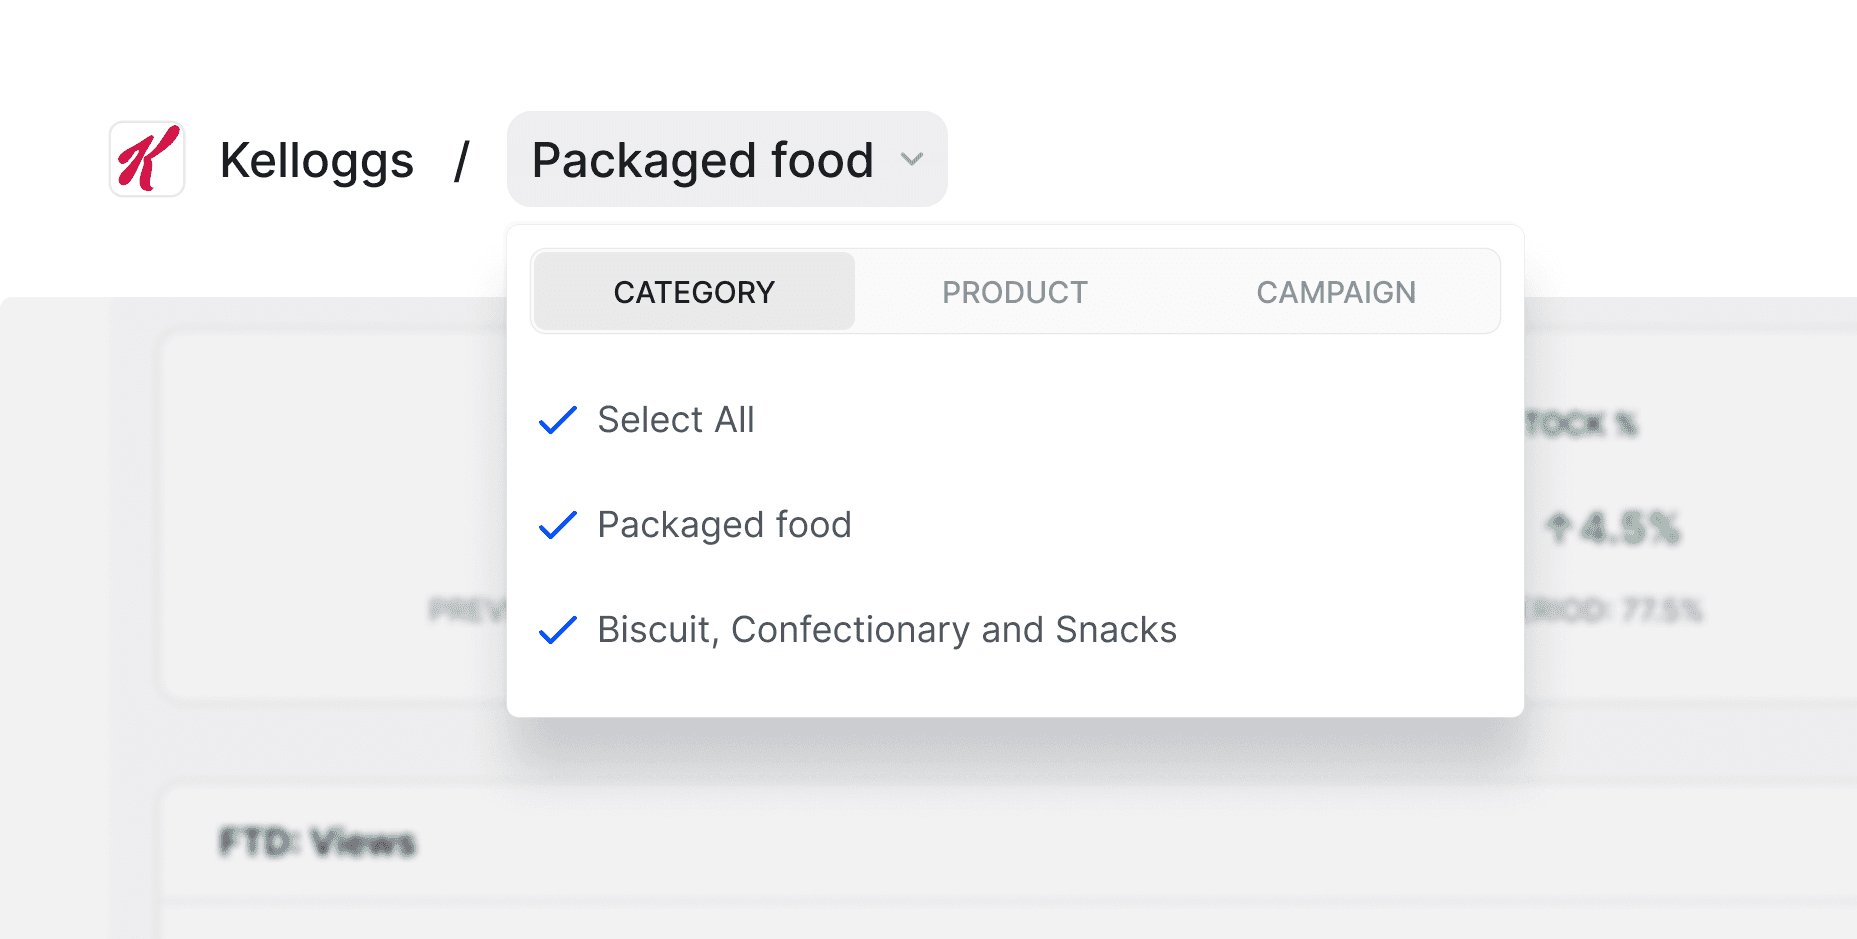The image size is (1857, 939).
Task: Click the breadcrumb slash separator
Action: [x=461, y=160]
